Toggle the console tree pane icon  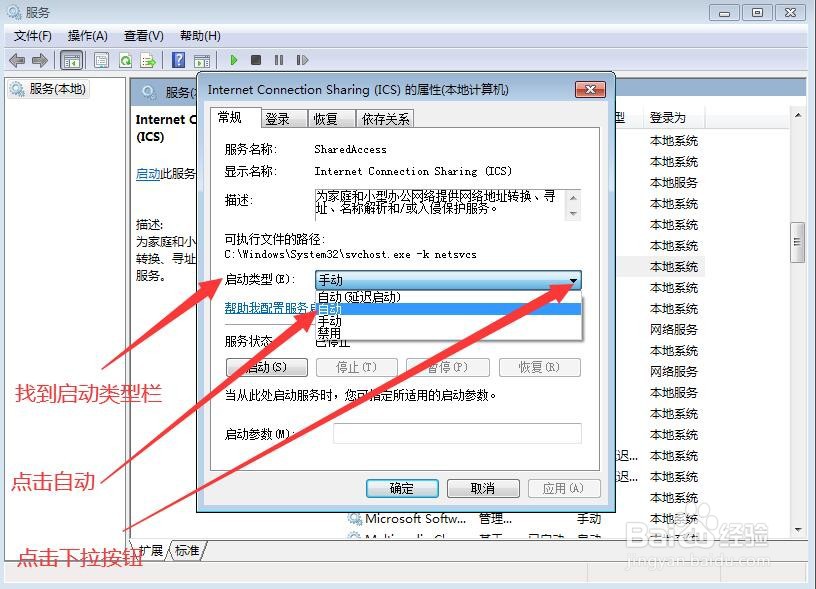[72, 60]
